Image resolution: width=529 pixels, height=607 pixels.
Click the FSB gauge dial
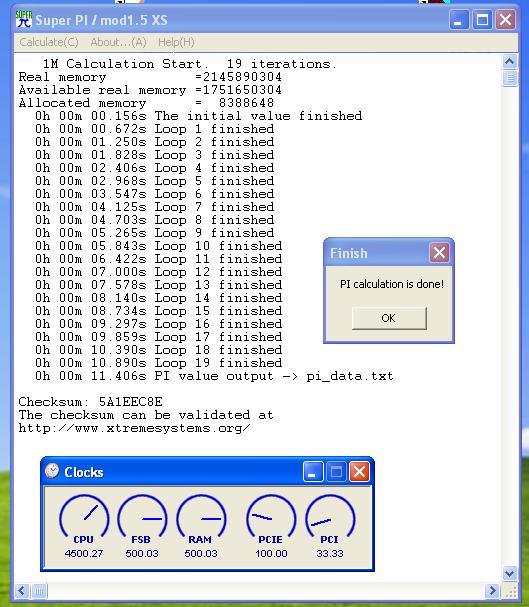click(142, 516)
